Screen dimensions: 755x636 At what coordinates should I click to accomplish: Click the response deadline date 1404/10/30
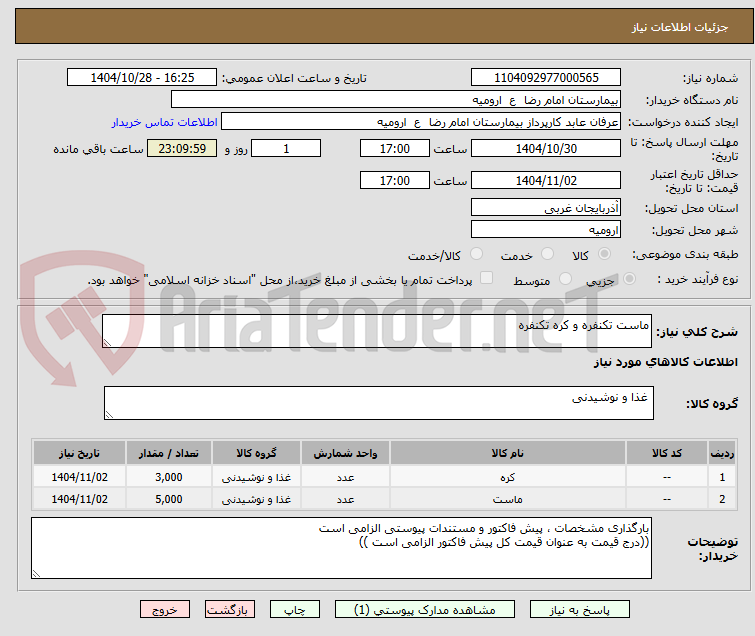click(x=546, y=148)
